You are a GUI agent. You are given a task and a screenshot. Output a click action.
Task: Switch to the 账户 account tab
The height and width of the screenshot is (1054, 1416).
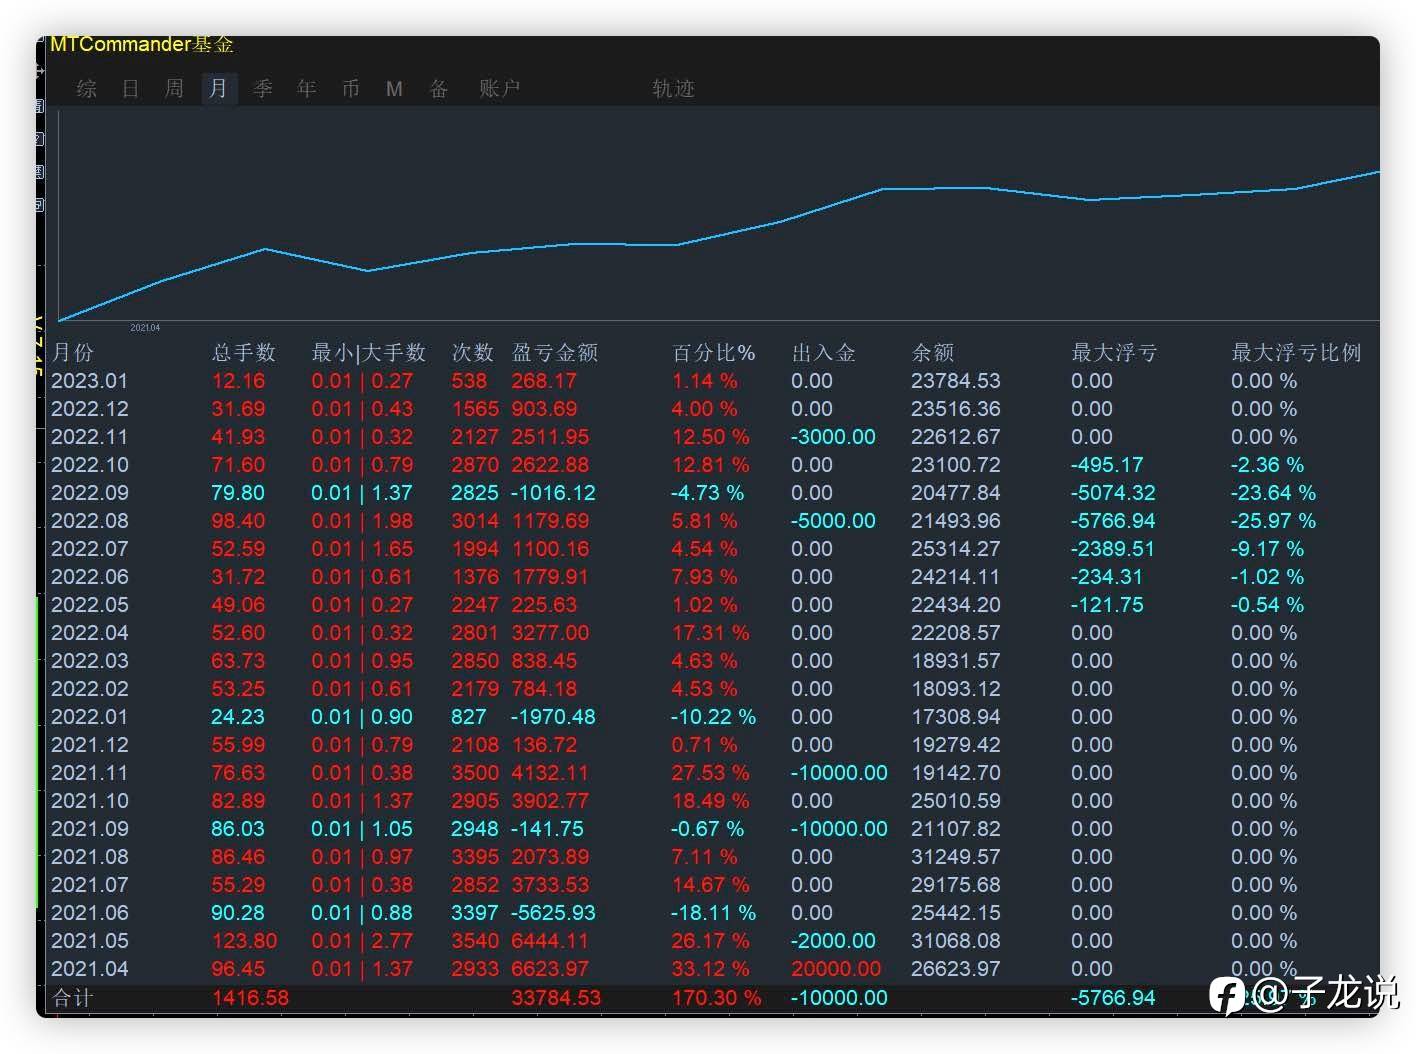[x=499, y=89]
